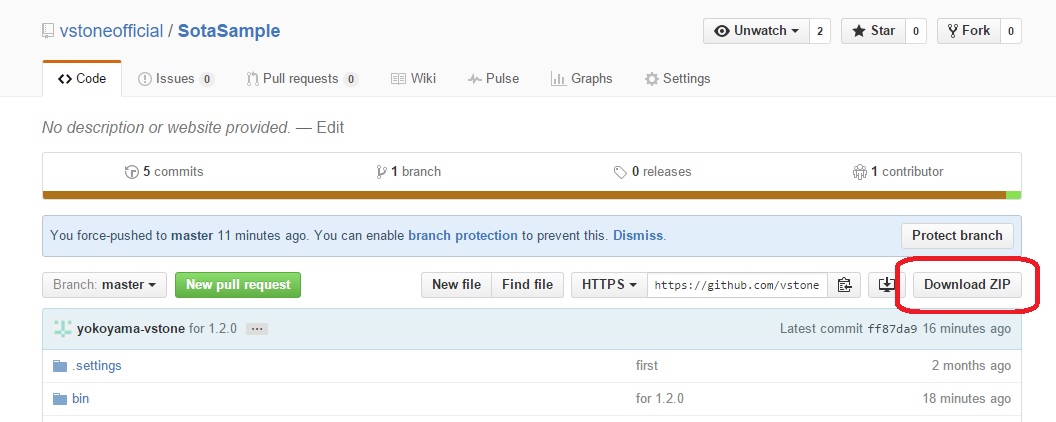Copy clone URL with clipboard icon

tap(844, 285)
